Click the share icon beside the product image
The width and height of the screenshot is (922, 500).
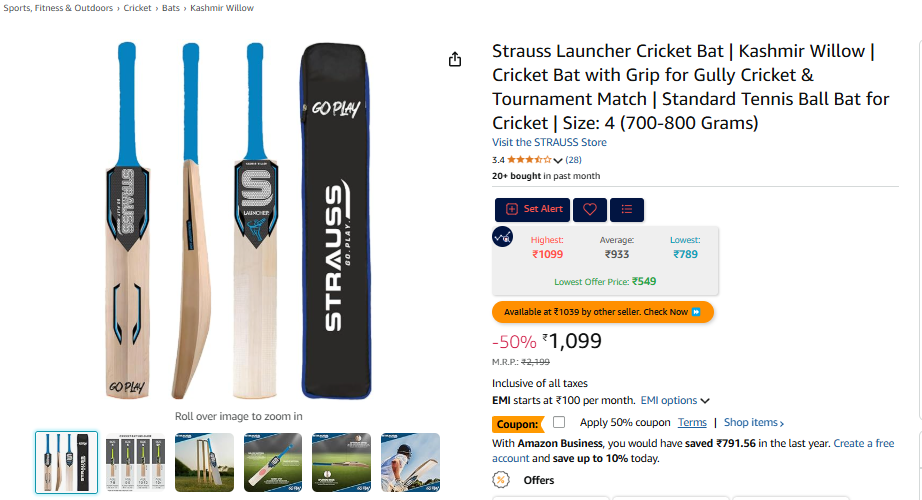pyautogui.click(x=455, y=59)
